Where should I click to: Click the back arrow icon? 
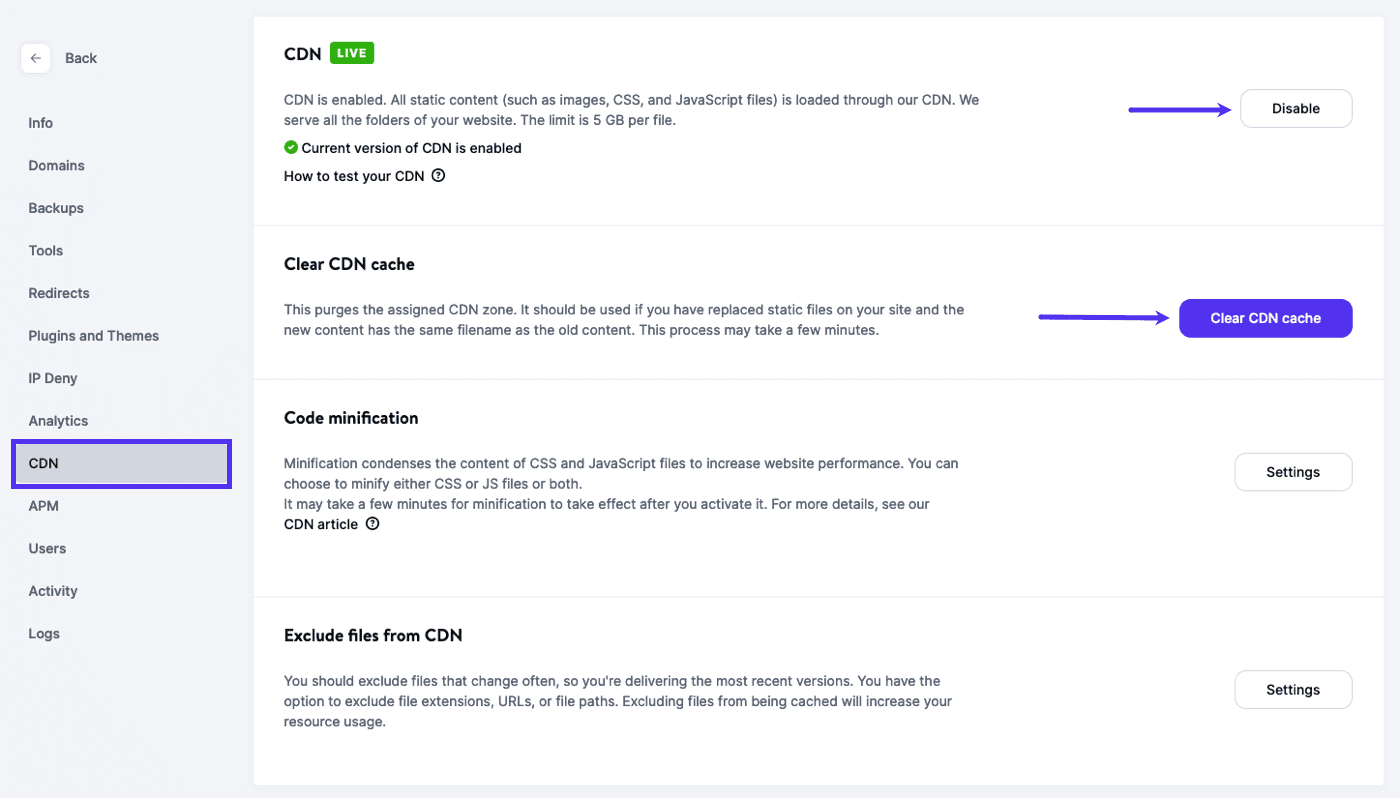[x=36, y=58]
